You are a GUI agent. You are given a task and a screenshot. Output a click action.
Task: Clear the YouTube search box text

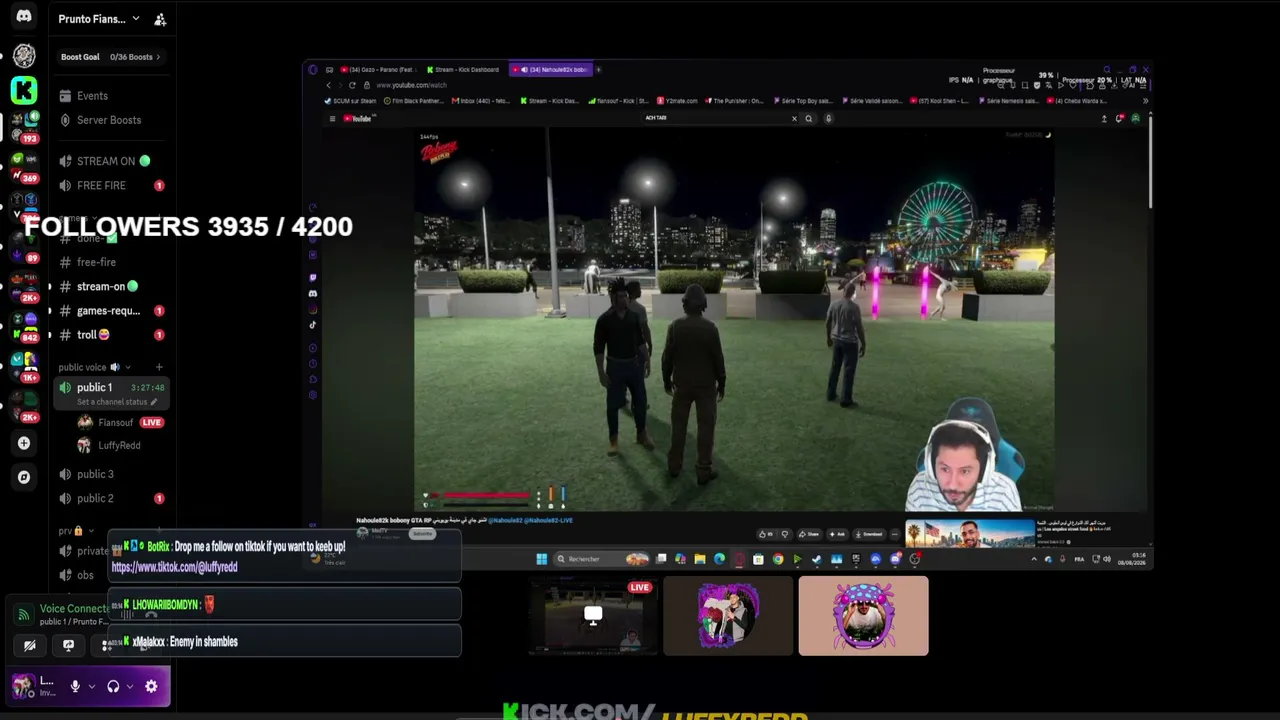coord(795,118)
